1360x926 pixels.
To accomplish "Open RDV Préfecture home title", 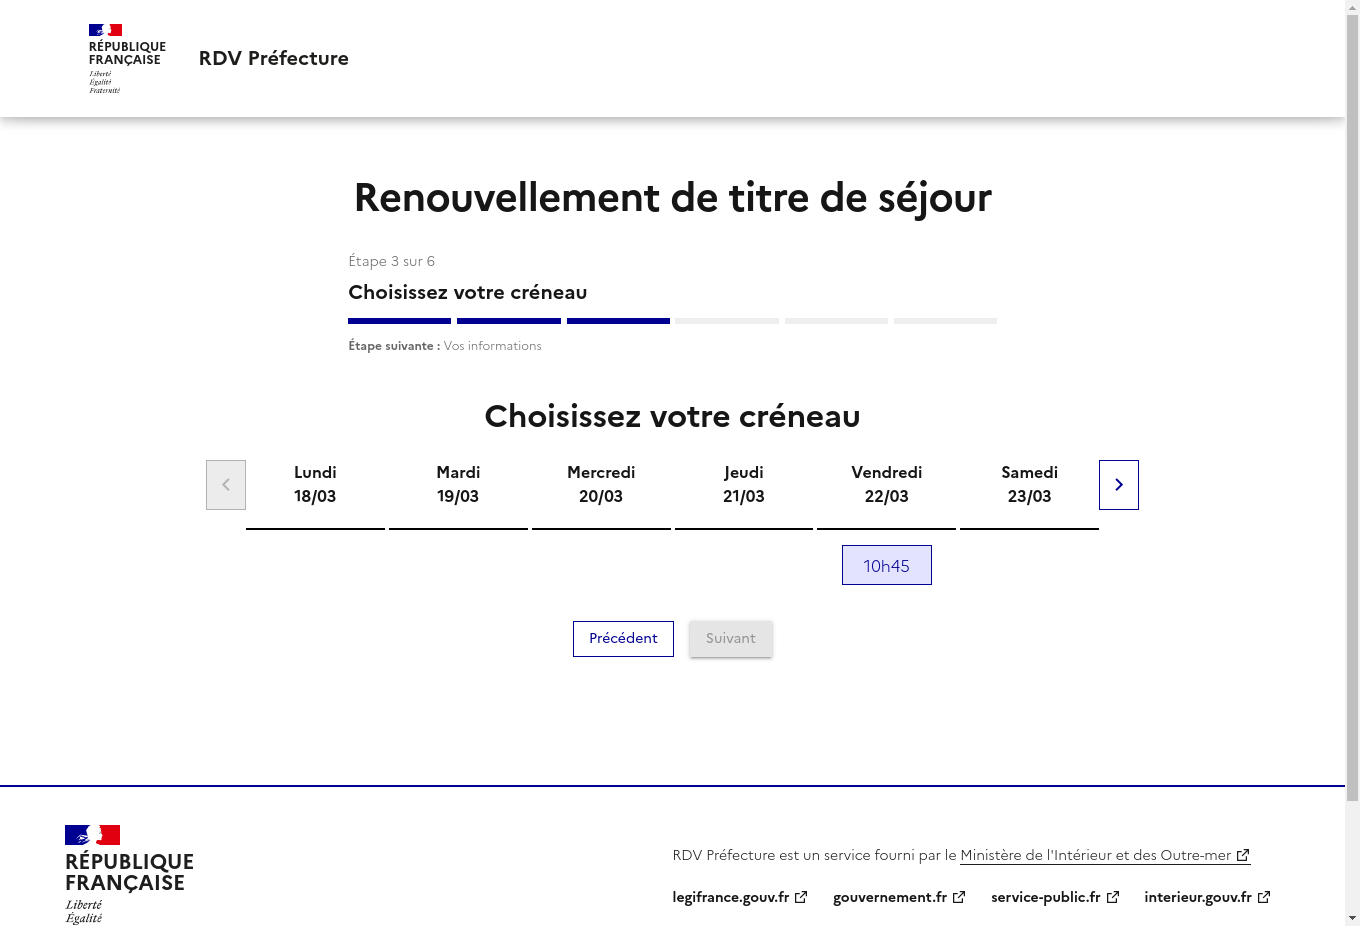I will point(274,58).
